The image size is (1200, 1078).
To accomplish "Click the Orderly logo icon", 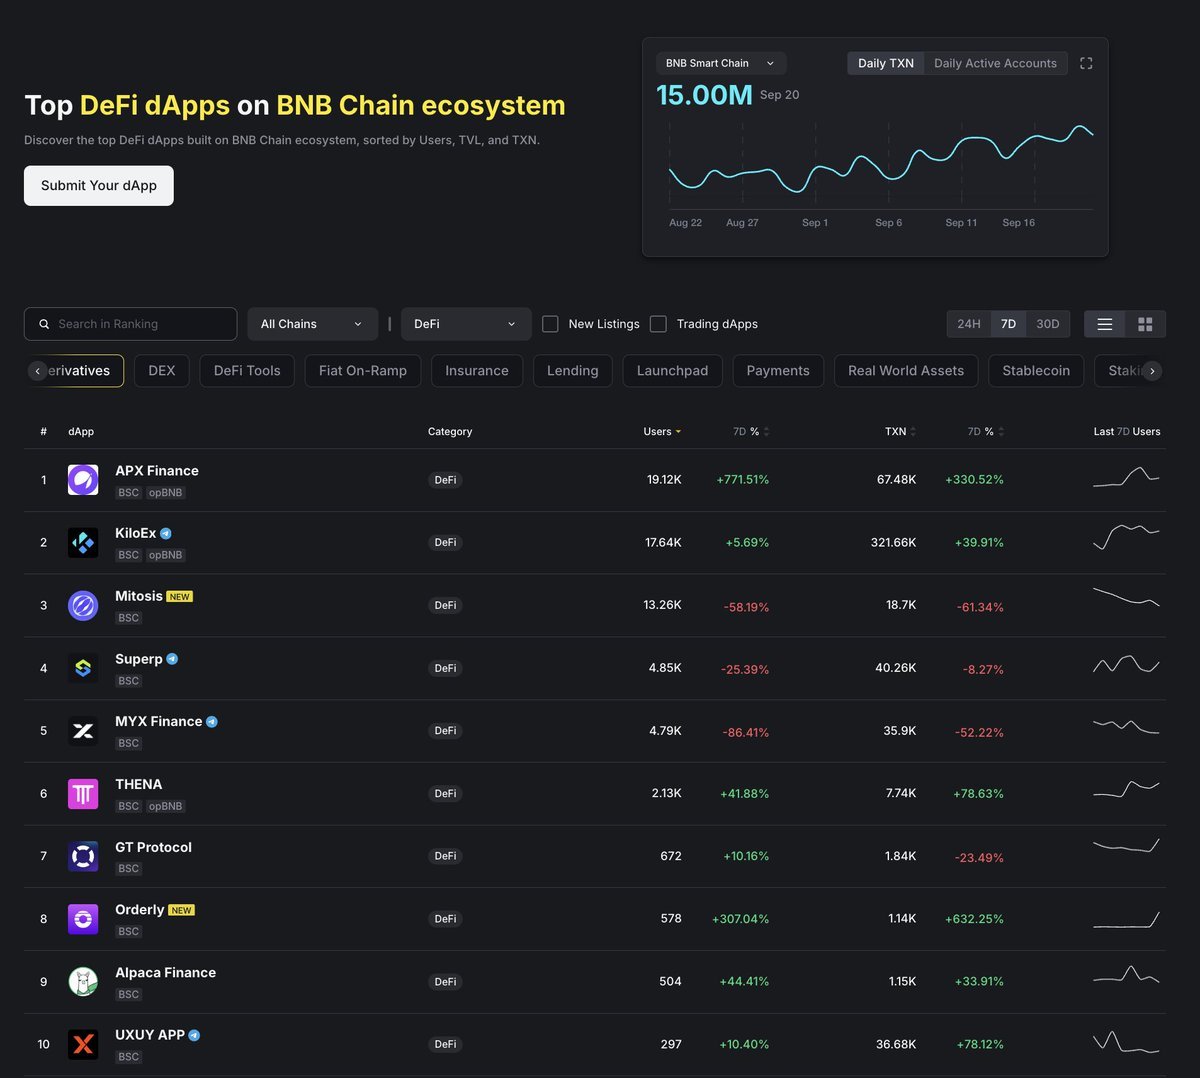I will point(83,919).
